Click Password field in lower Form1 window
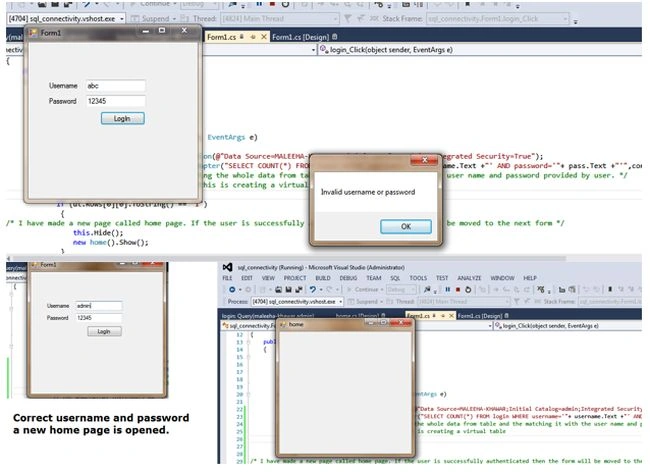Screen dimensions: 650x472 (x=99, y=318)
